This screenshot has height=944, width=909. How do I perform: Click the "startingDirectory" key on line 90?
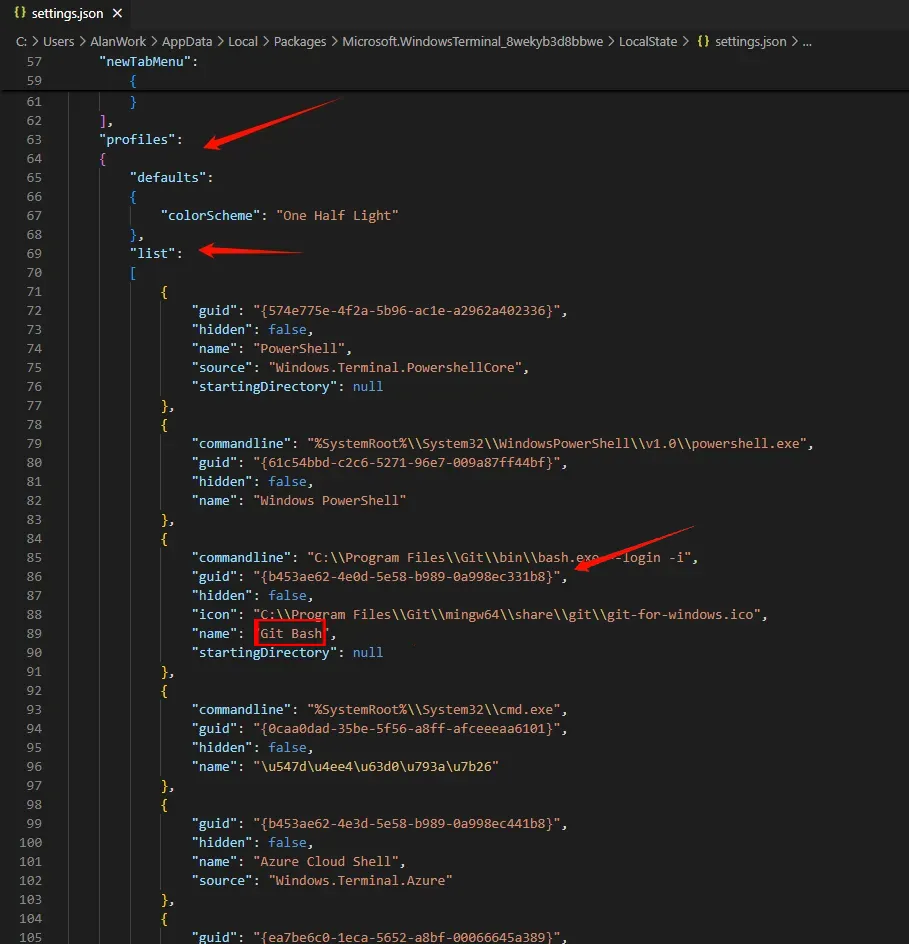point(264,653)
